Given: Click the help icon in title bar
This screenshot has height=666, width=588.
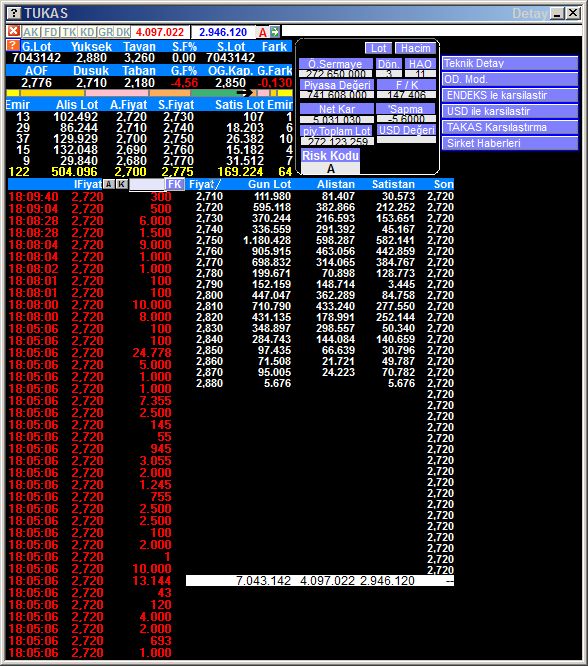Looking at the screenshot, I should tap(14, 13).
